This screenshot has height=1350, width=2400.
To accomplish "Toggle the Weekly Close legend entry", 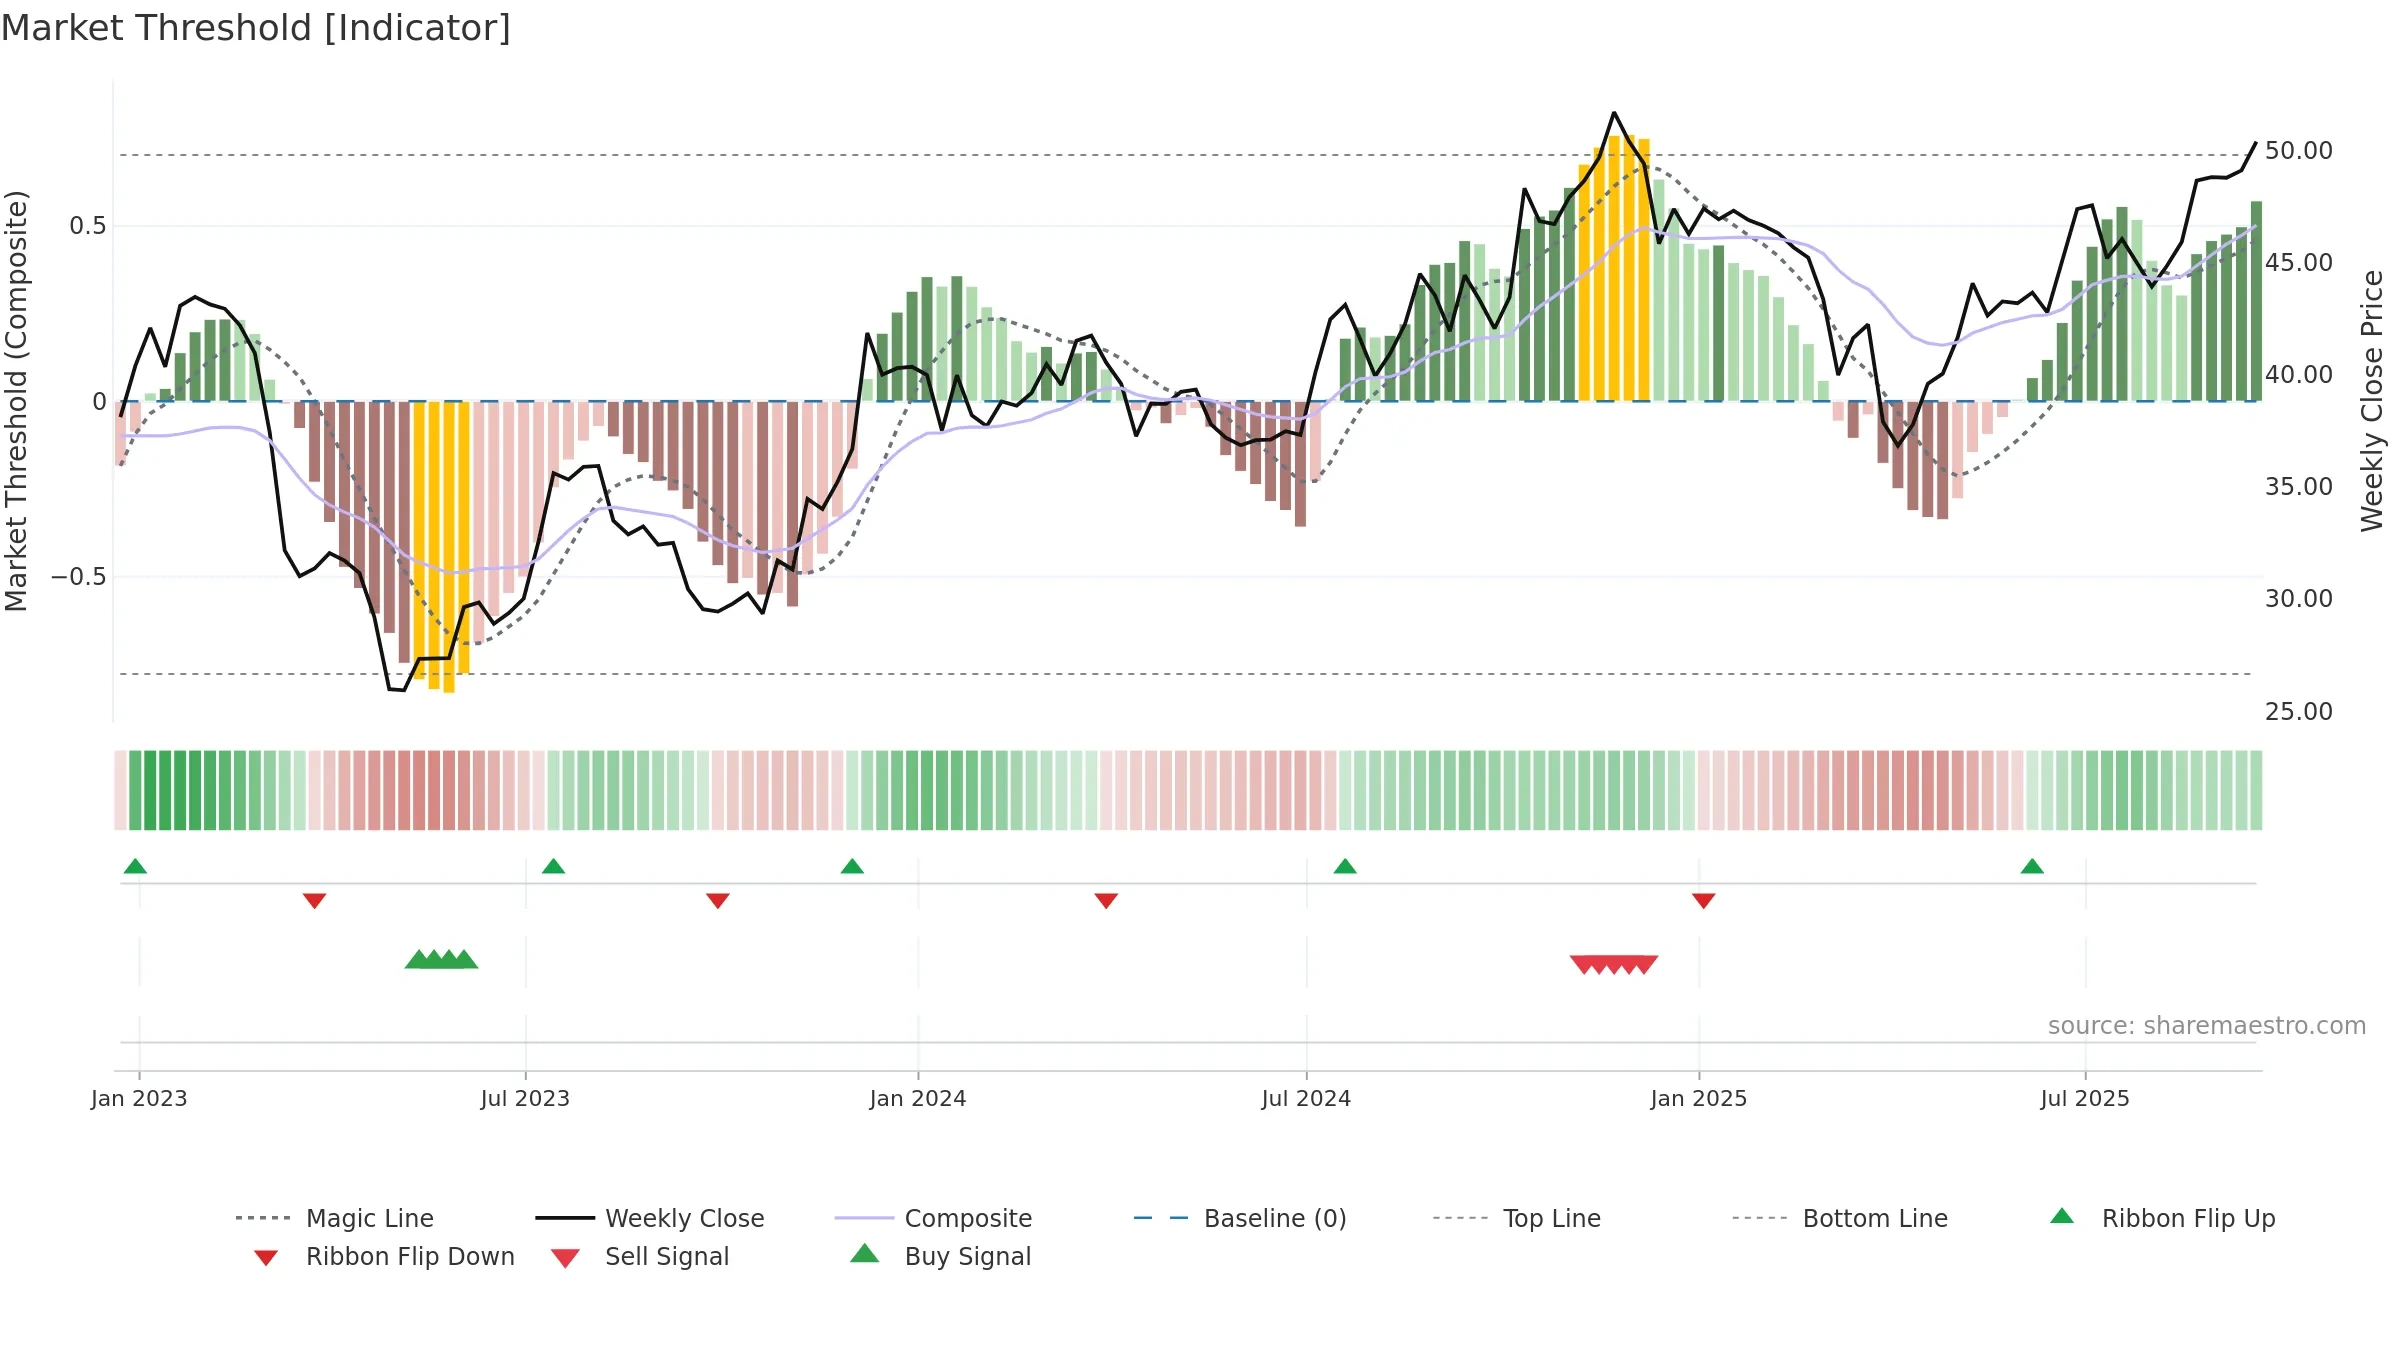I will point(649,1218).
